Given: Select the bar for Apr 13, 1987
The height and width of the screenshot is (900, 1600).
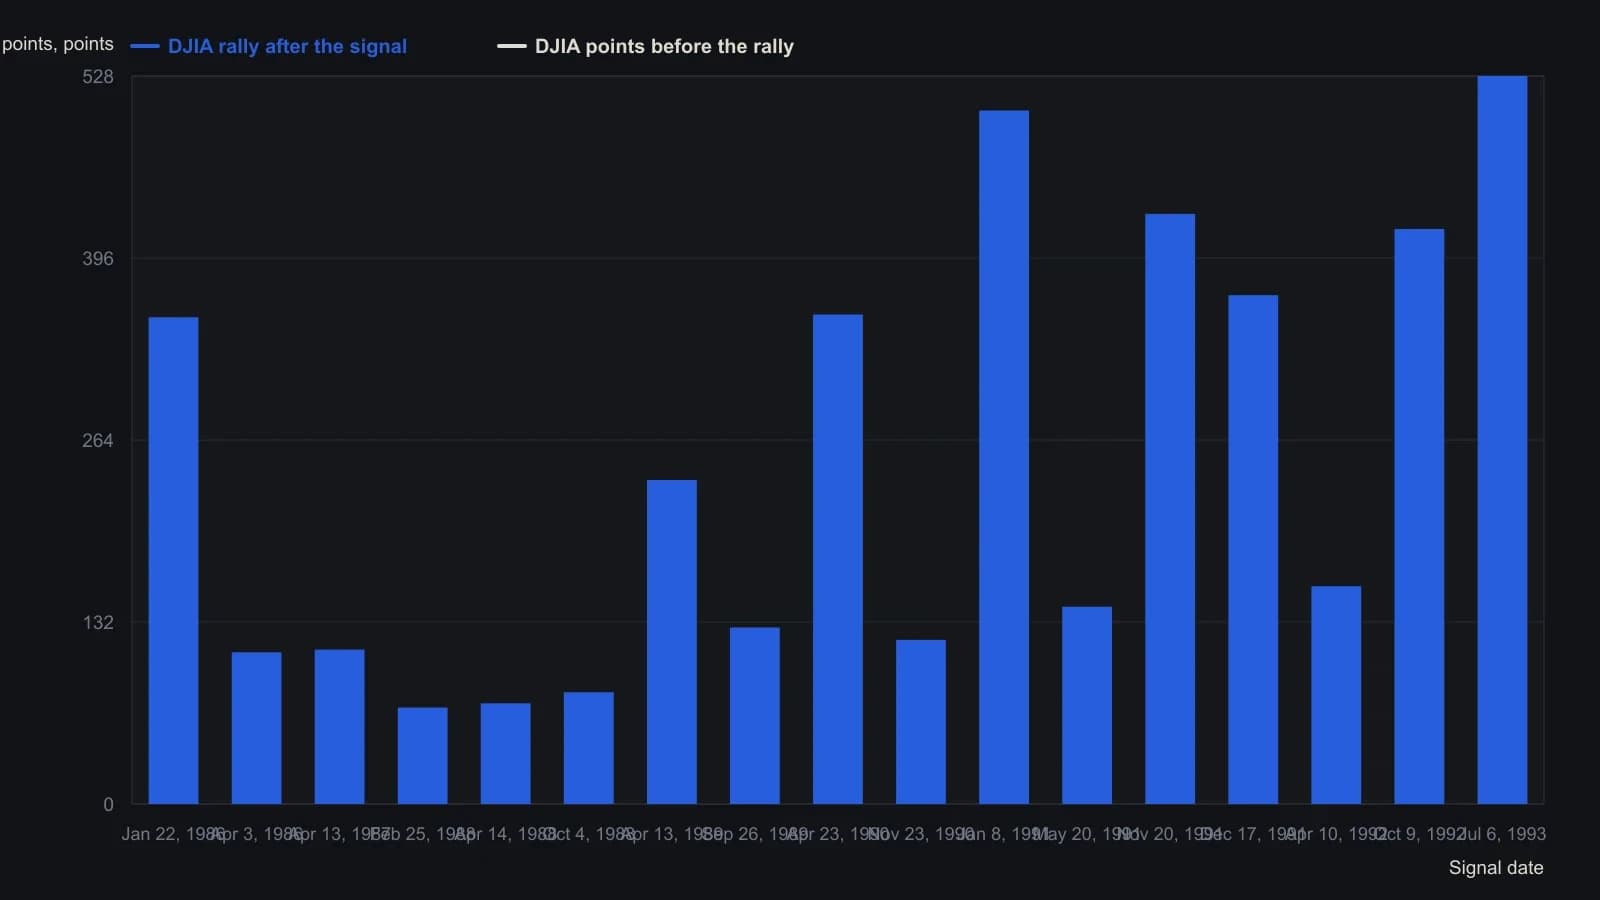Looking at the screenshot, I should (339, 727).
